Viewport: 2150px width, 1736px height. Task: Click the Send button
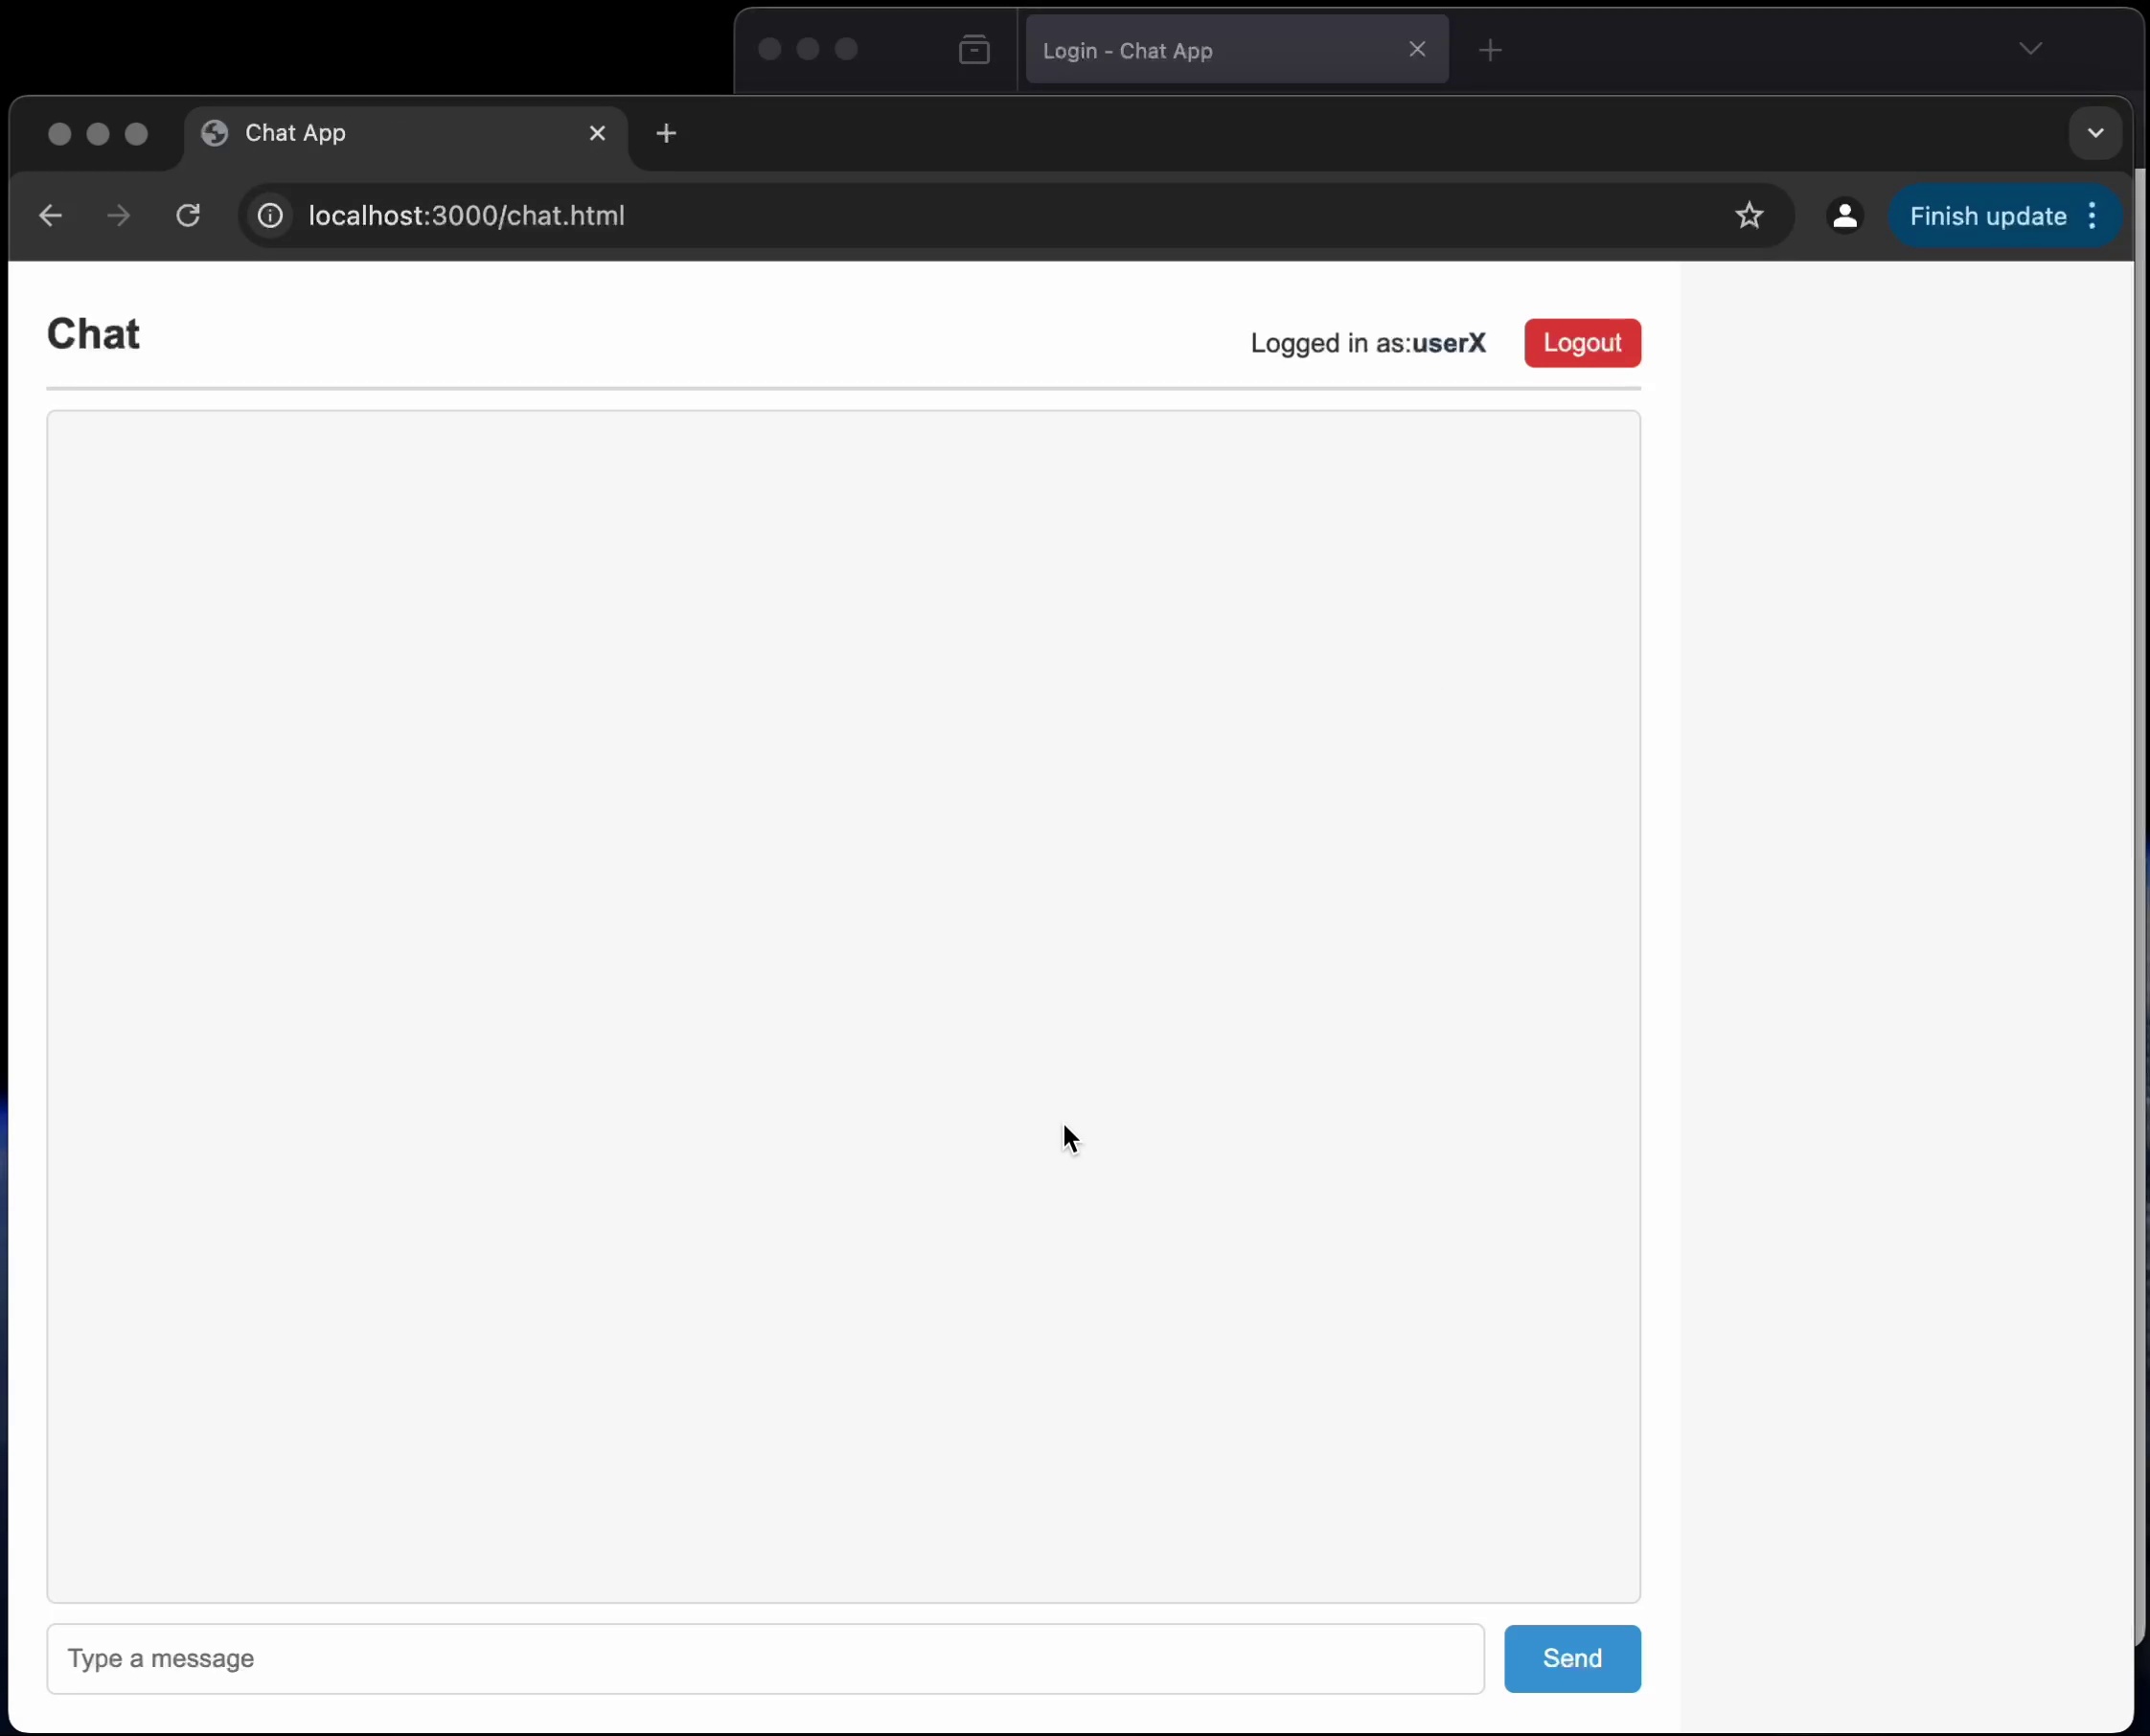(x=1571, y=1656)
